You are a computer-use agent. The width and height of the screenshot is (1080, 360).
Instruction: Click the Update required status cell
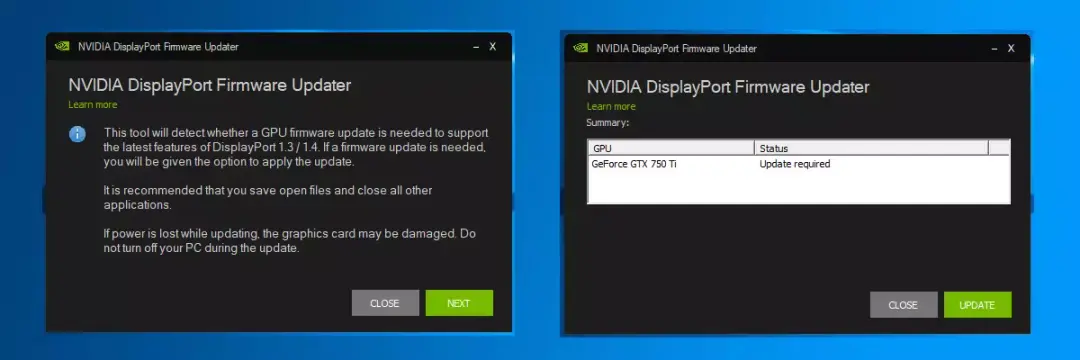pyautogui.click(x=795, y=164)
